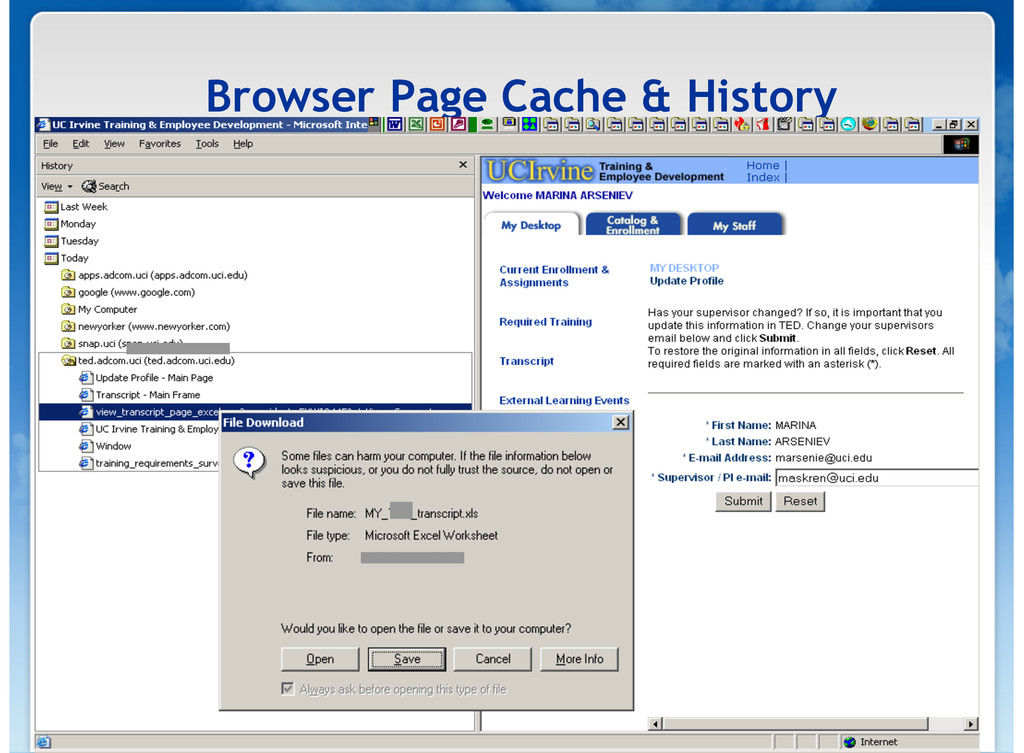The width and height of the screenshot is (1024, 753).
Task: Click the Internet zone globe in status bar
Action: coord(850,742)
